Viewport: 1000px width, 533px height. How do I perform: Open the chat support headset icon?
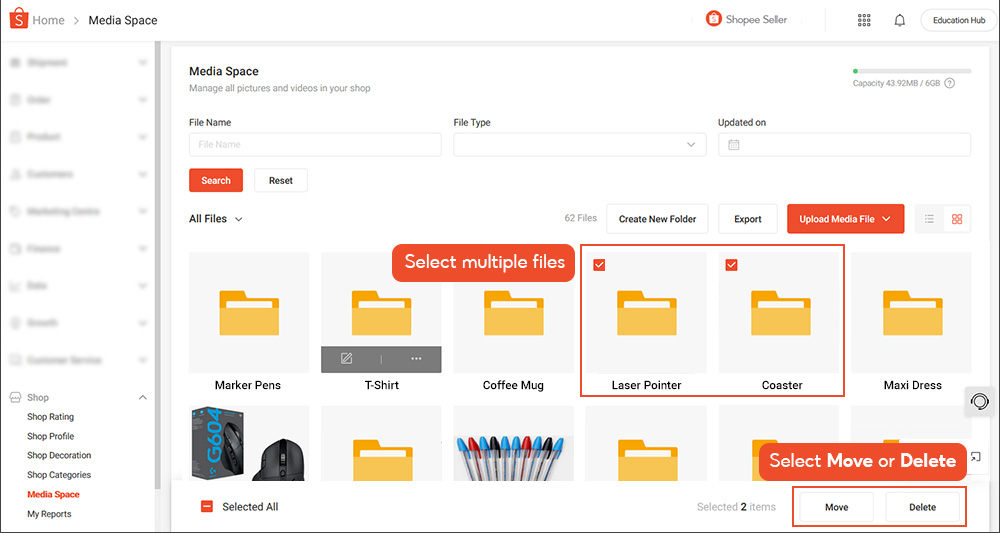tap(980, 402)
